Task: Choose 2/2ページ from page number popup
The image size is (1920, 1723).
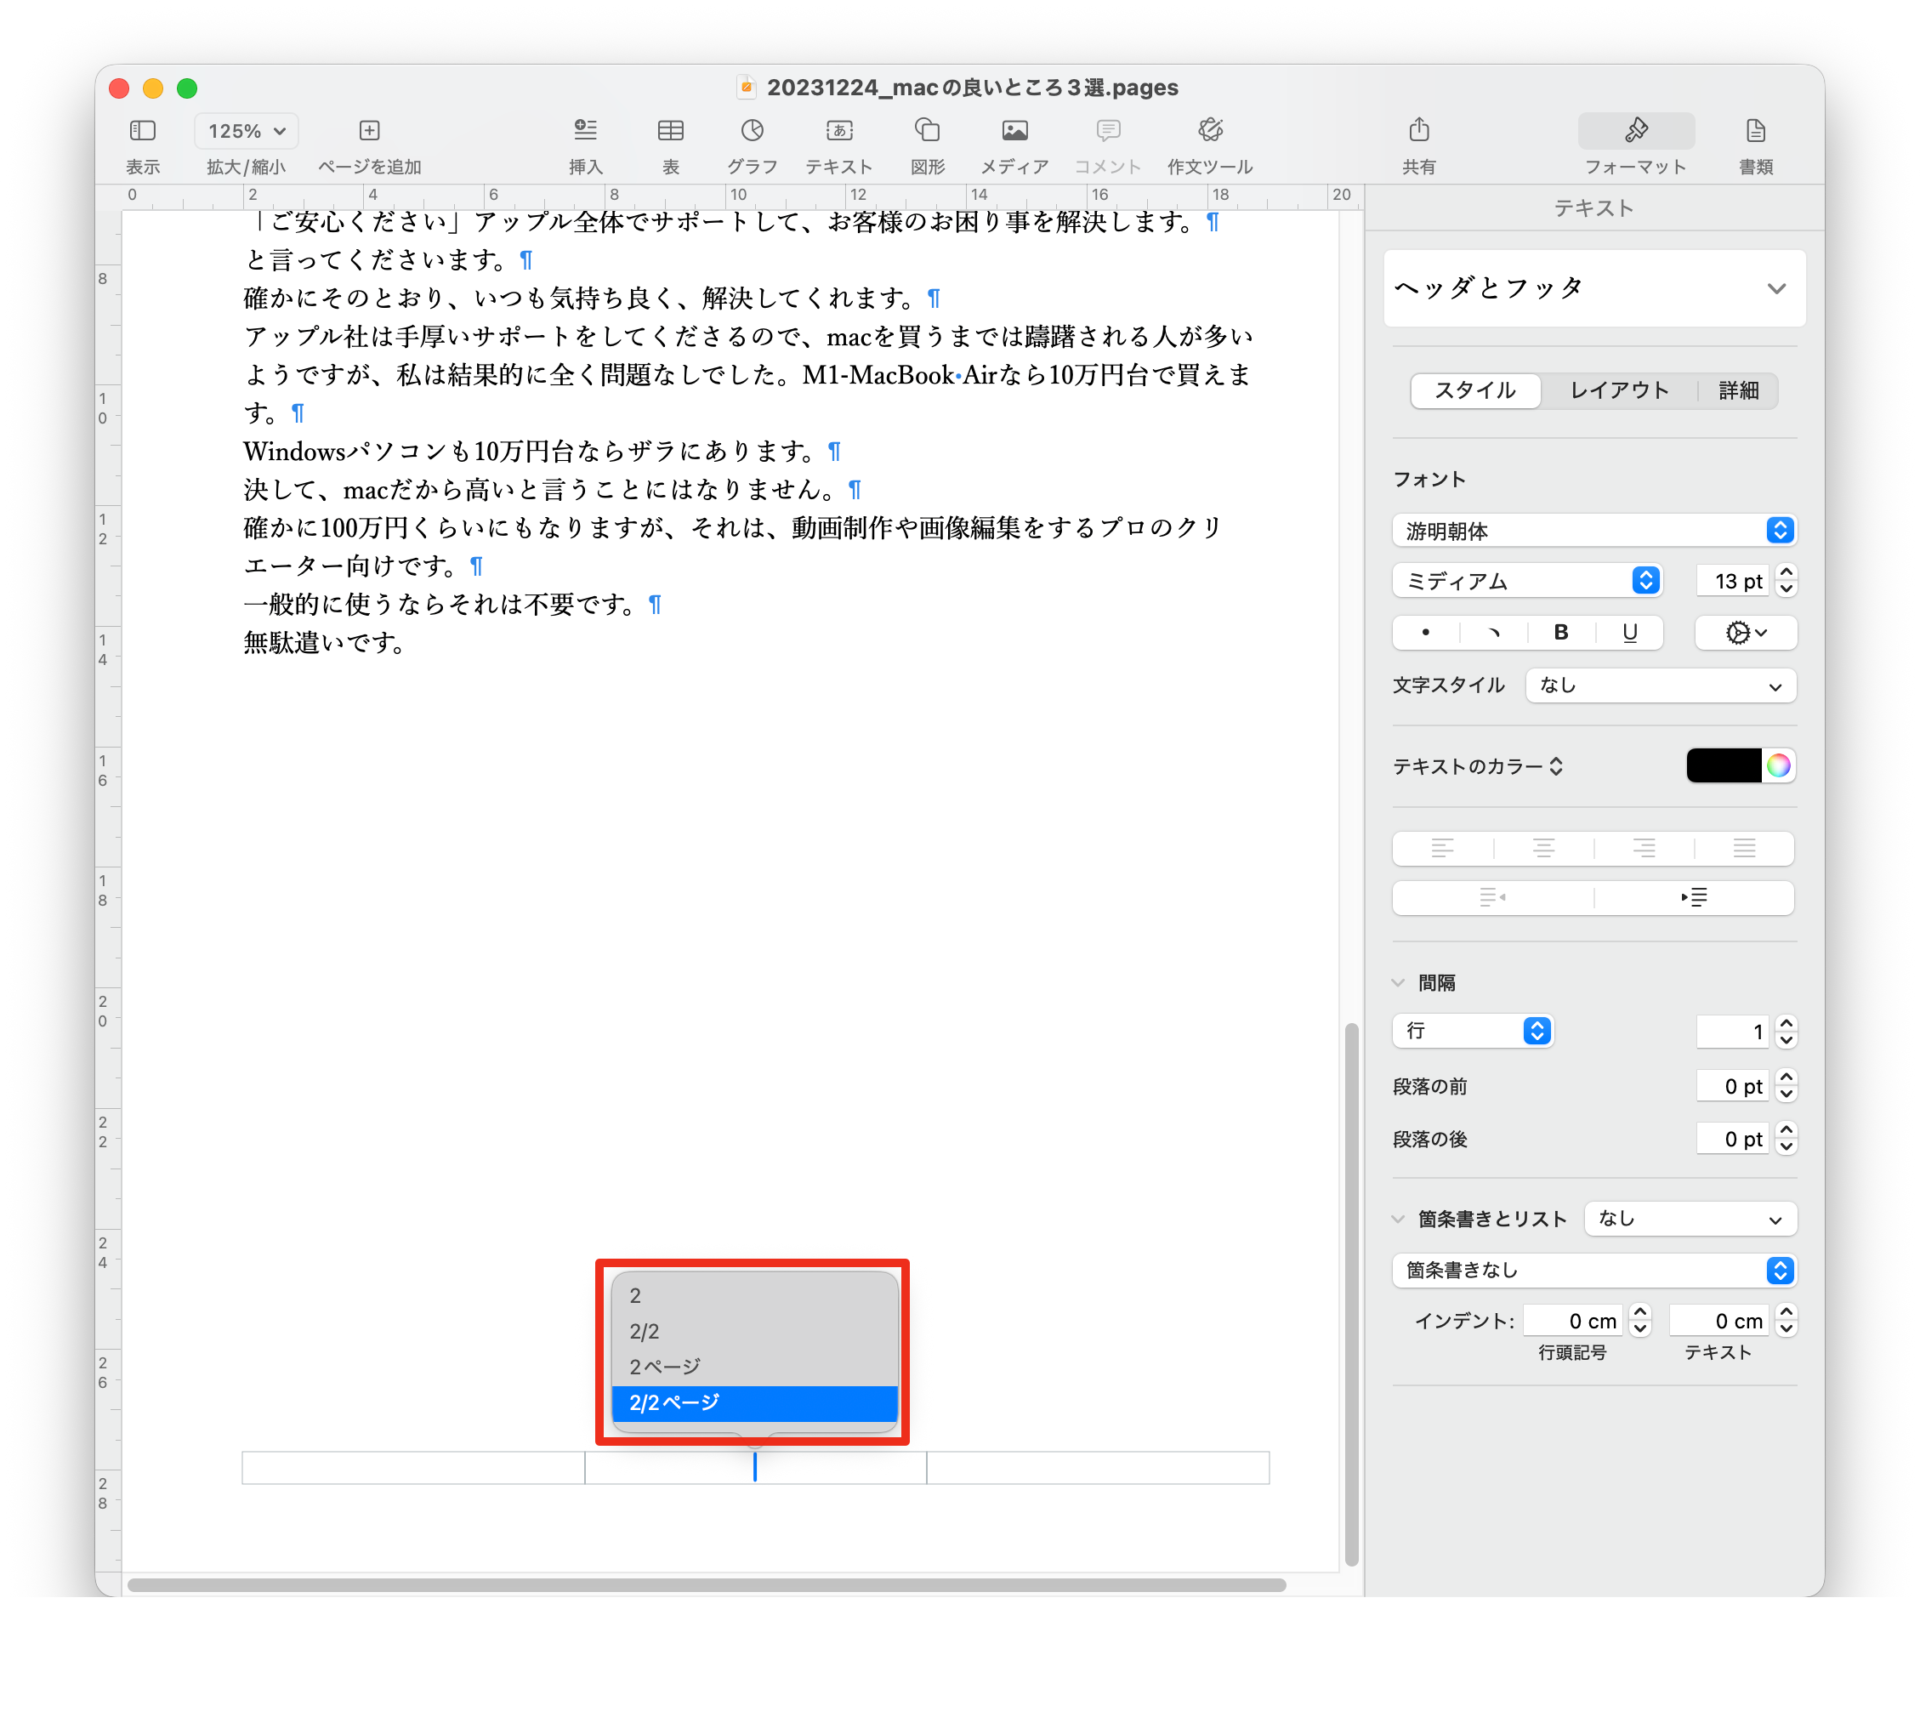Action: coord(754,1403)
